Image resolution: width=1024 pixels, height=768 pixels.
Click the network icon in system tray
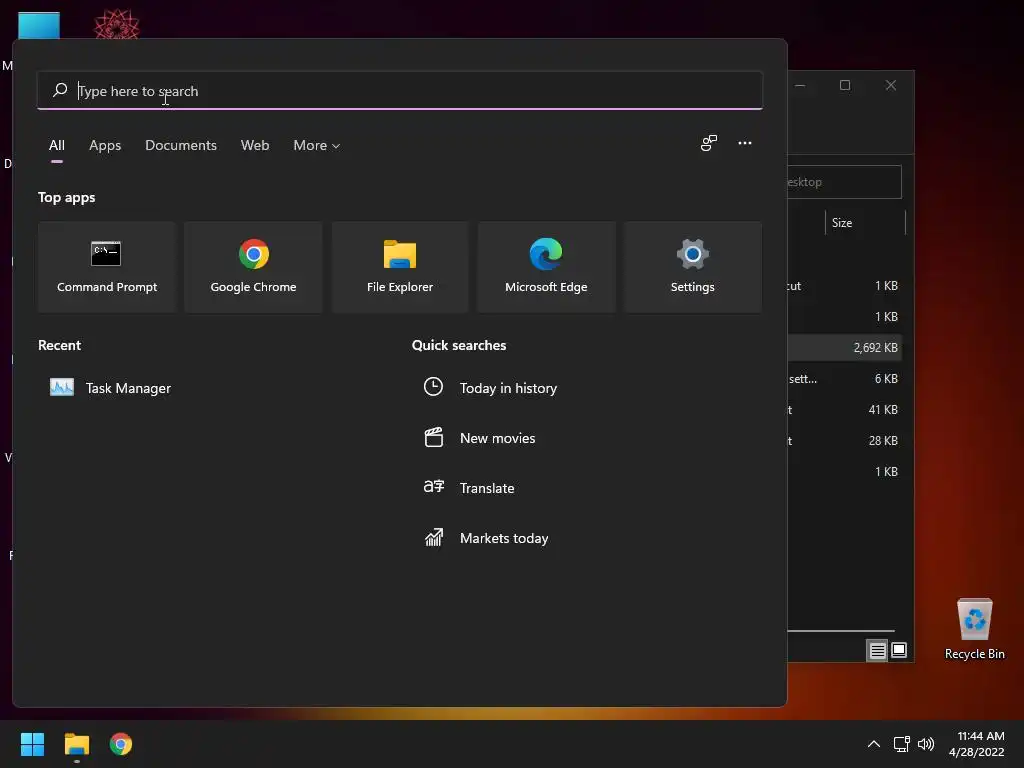click(x=901, y=744)
